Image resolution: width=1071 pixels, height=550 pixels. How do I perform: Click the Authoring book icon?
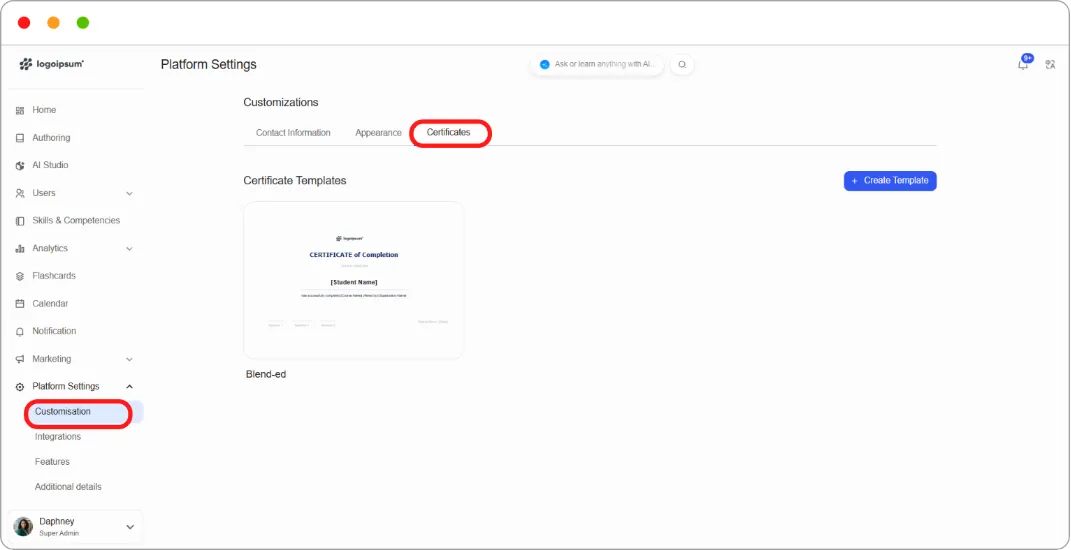tap(20, 138)
